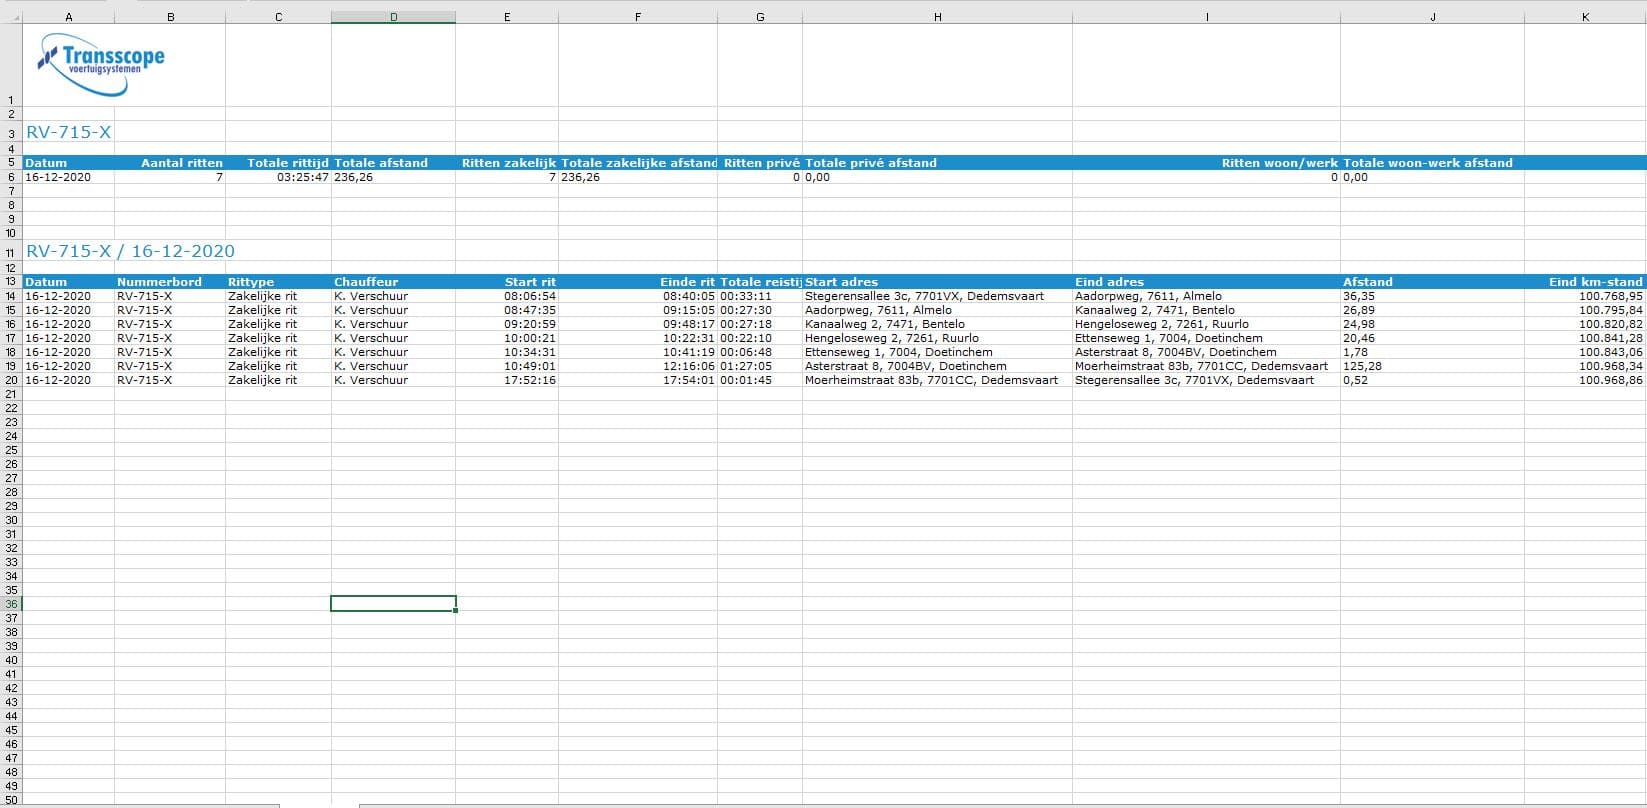Click the Transscope logo image
Viewport: 1647px width, 808px height.
(100, 63)
